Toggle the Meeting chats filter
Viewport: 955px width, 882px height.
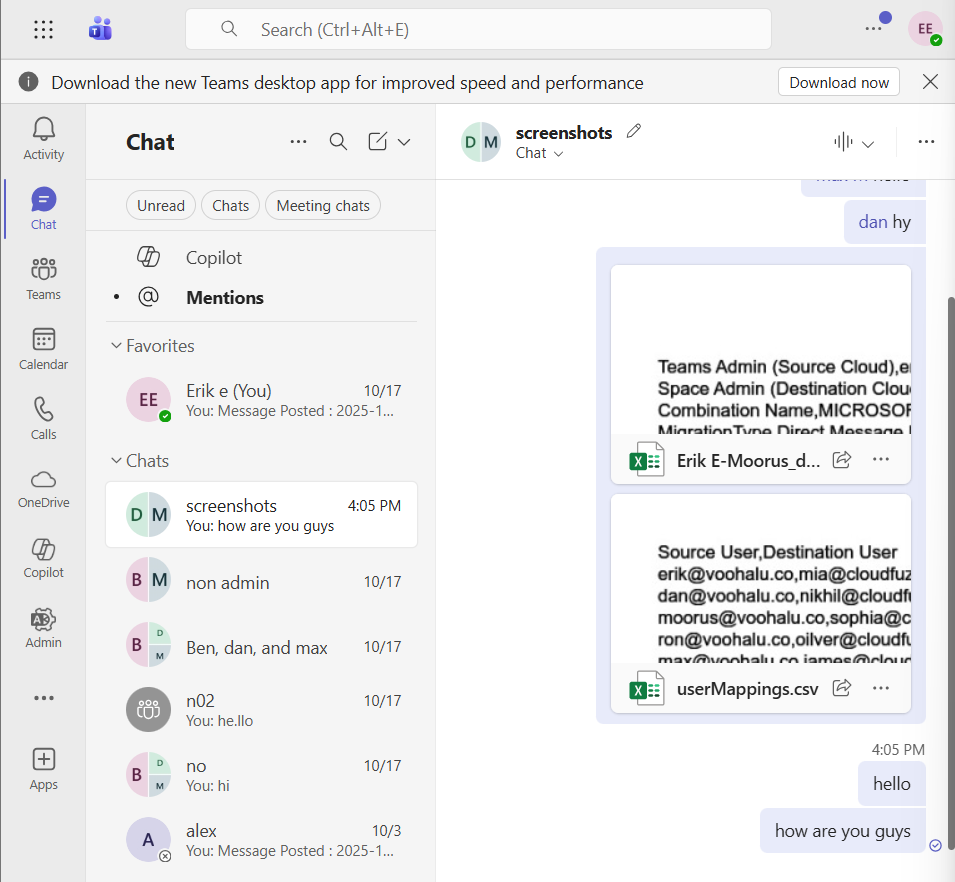click(x=322, y=205)
